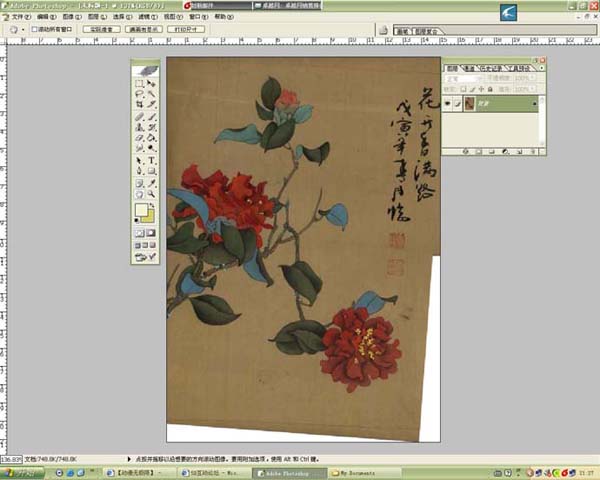Open the tool preset picker arrow
Screen dimensions: 600x480
tap(23, 30)
